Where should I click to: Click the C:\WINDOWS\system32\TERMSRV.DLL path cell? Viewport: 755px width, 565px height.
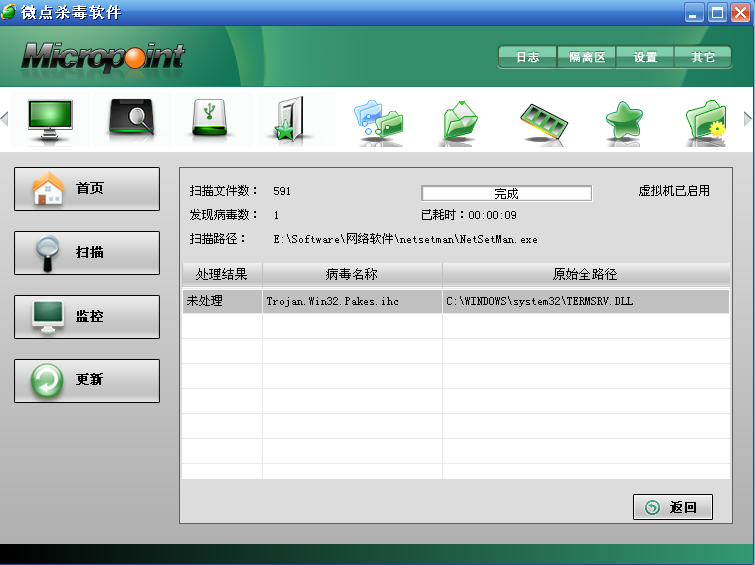click(x=586, y=301)
